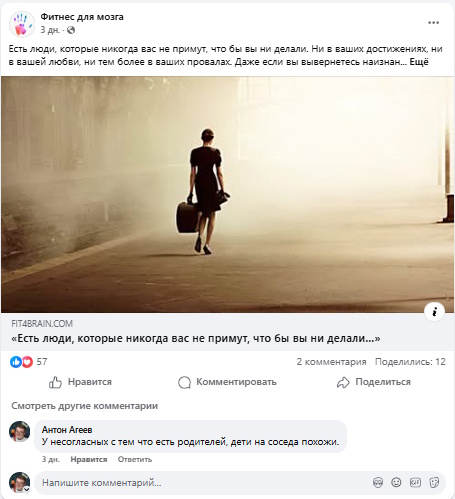The width and height of the screenshot is (455, 499).
Task: Open the three-dot post options menu
Action: click(x=433, y=23)
